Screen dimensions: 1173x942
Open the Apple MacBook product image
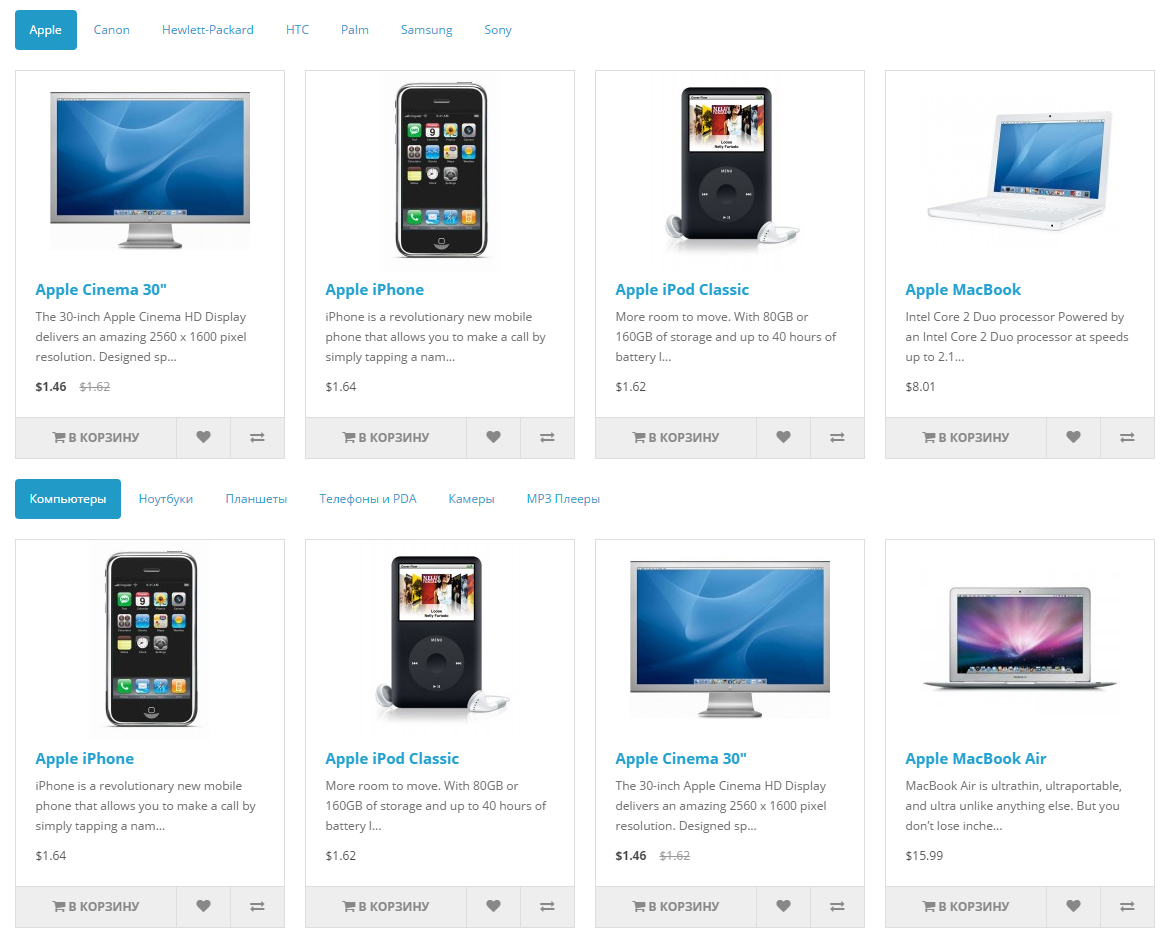[1020, 171]
